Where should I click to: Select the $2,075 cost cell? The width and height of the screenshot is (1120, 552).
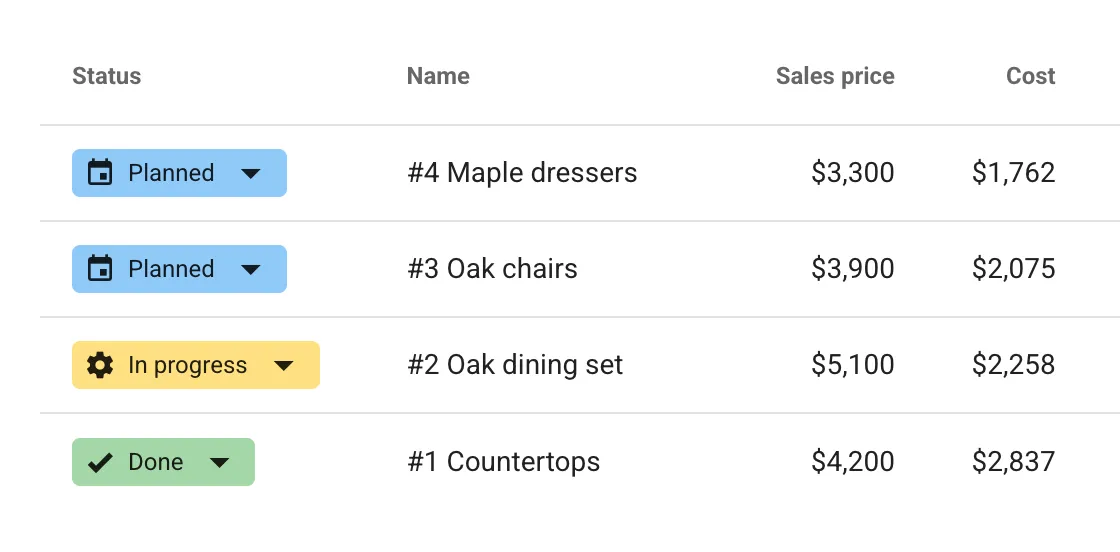(x=1013, y=269)
